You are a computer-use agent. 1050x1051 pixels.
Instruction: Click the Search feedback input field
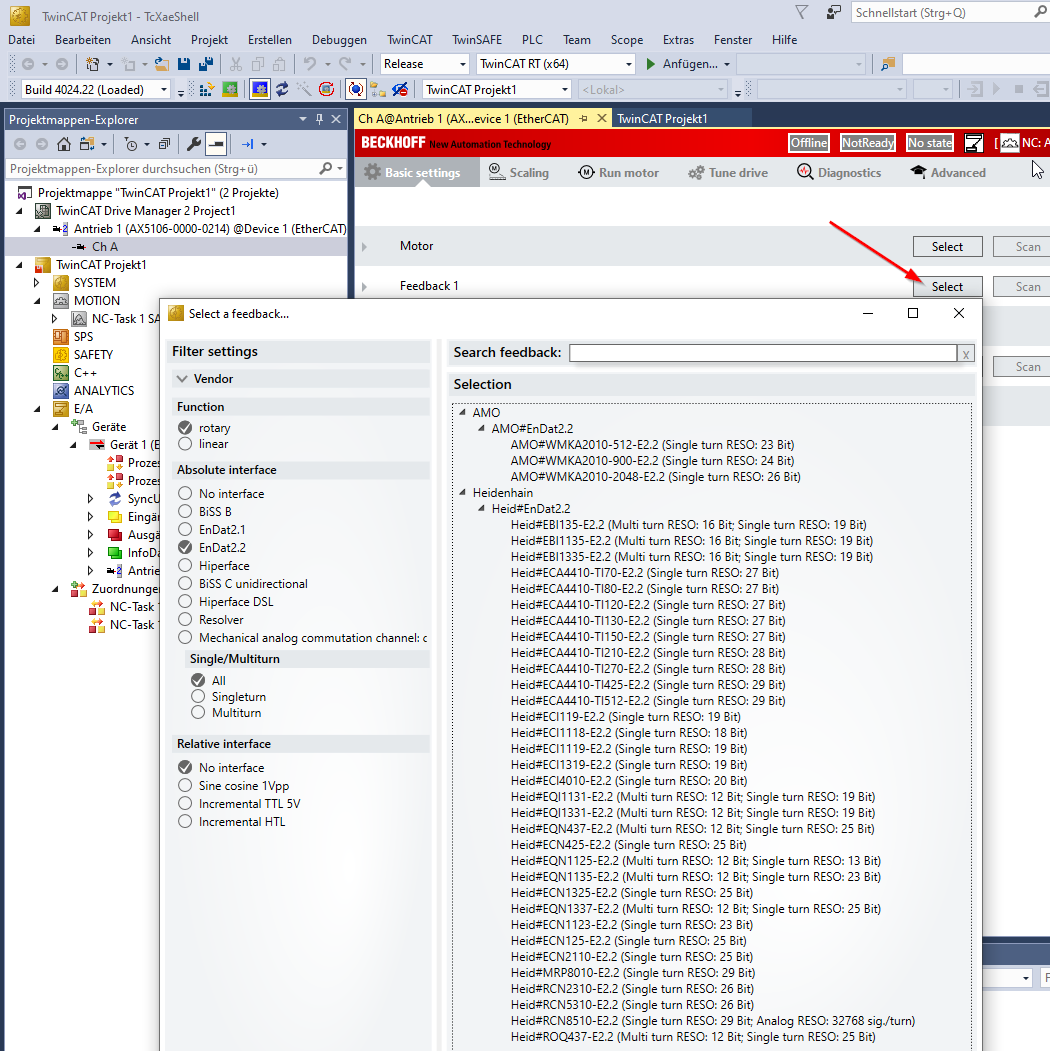762,353
